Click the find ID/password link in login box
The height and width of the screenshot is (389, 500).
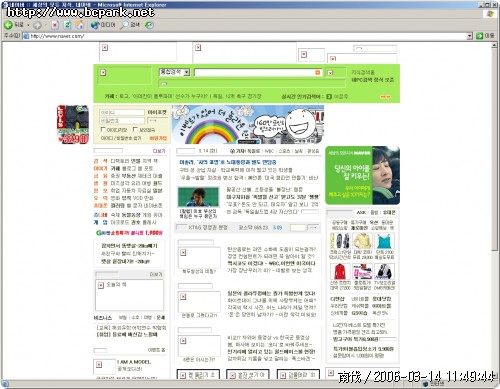(x=121, y=138)
